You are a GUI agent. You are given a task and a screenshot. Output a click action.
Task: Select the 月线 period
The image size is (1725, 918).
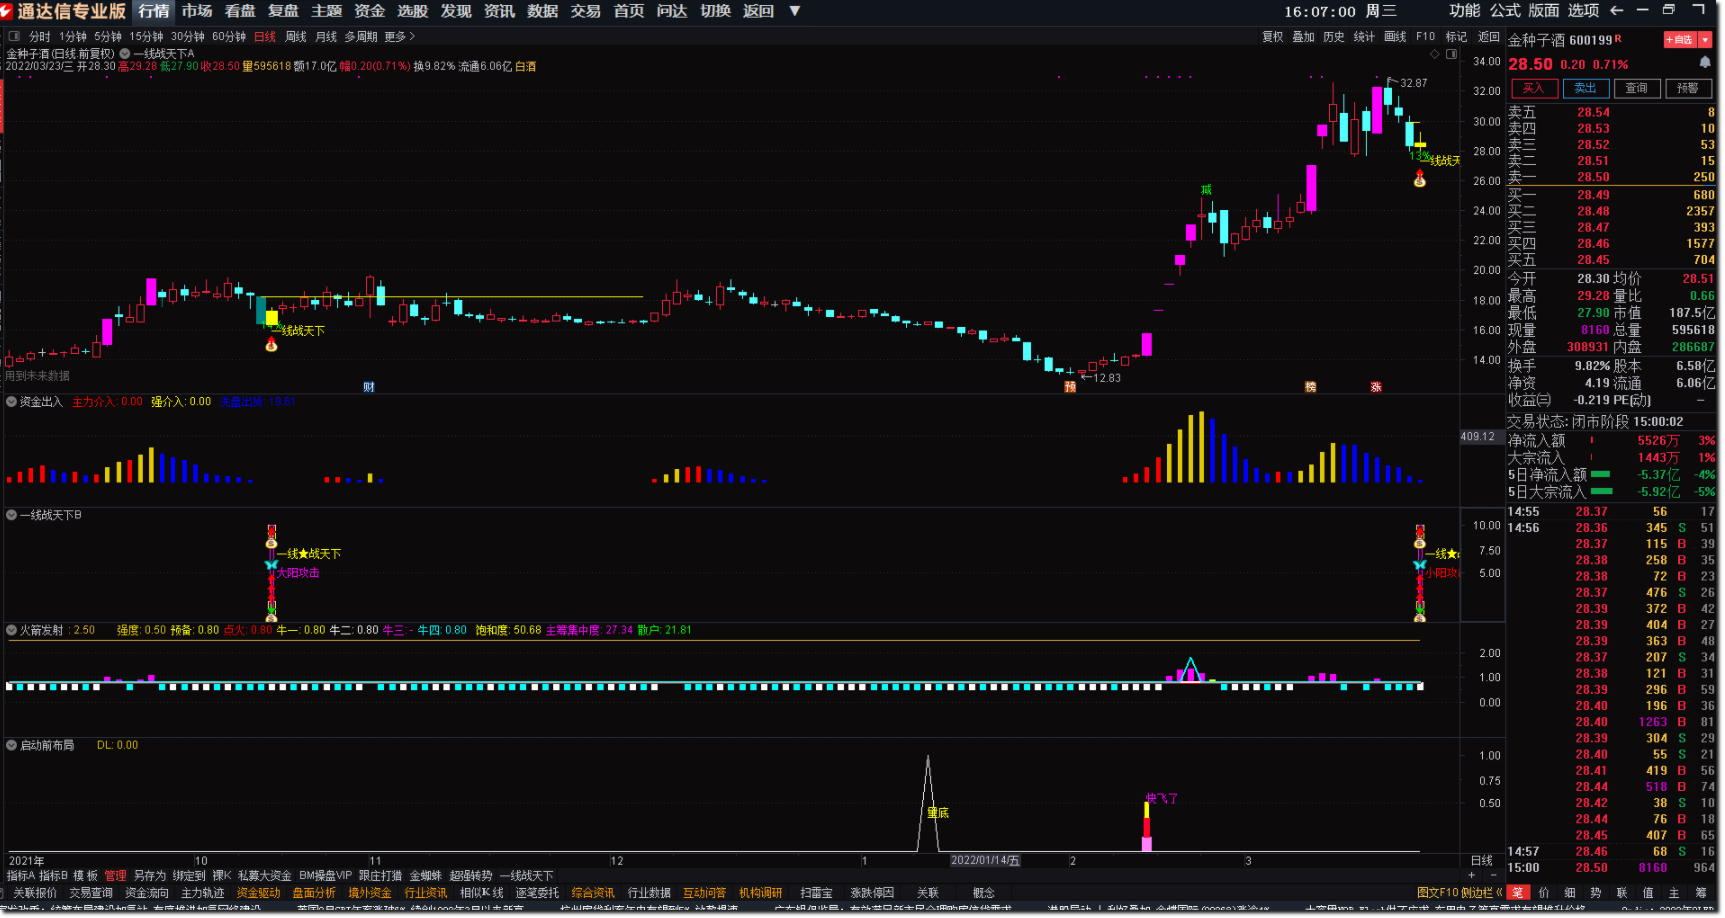click(x=326, y=37)
